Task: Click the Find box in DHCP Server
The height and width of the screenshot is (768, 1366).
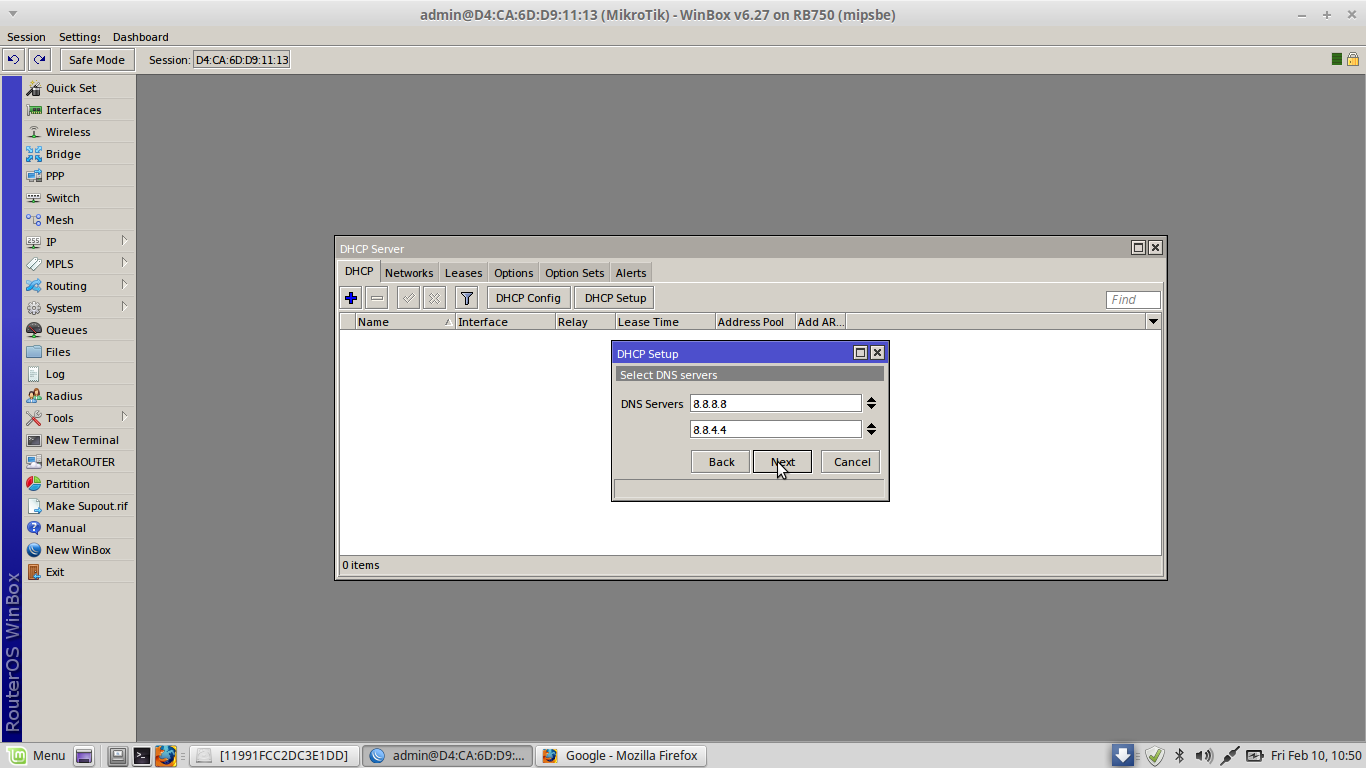Action: point(1133,299)
